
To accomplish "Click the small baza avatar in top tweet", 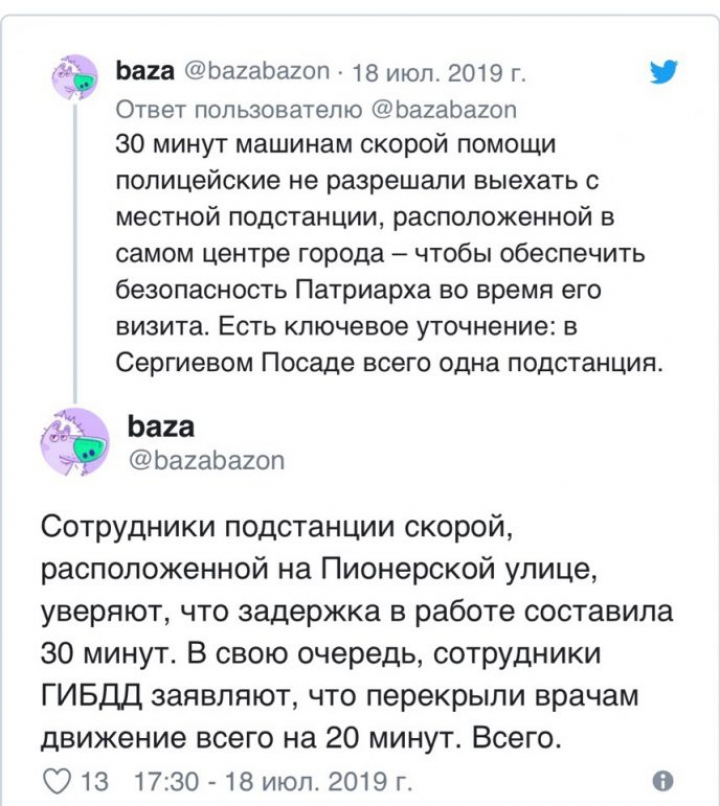I will pyautogui.click(x=75, y=78).
